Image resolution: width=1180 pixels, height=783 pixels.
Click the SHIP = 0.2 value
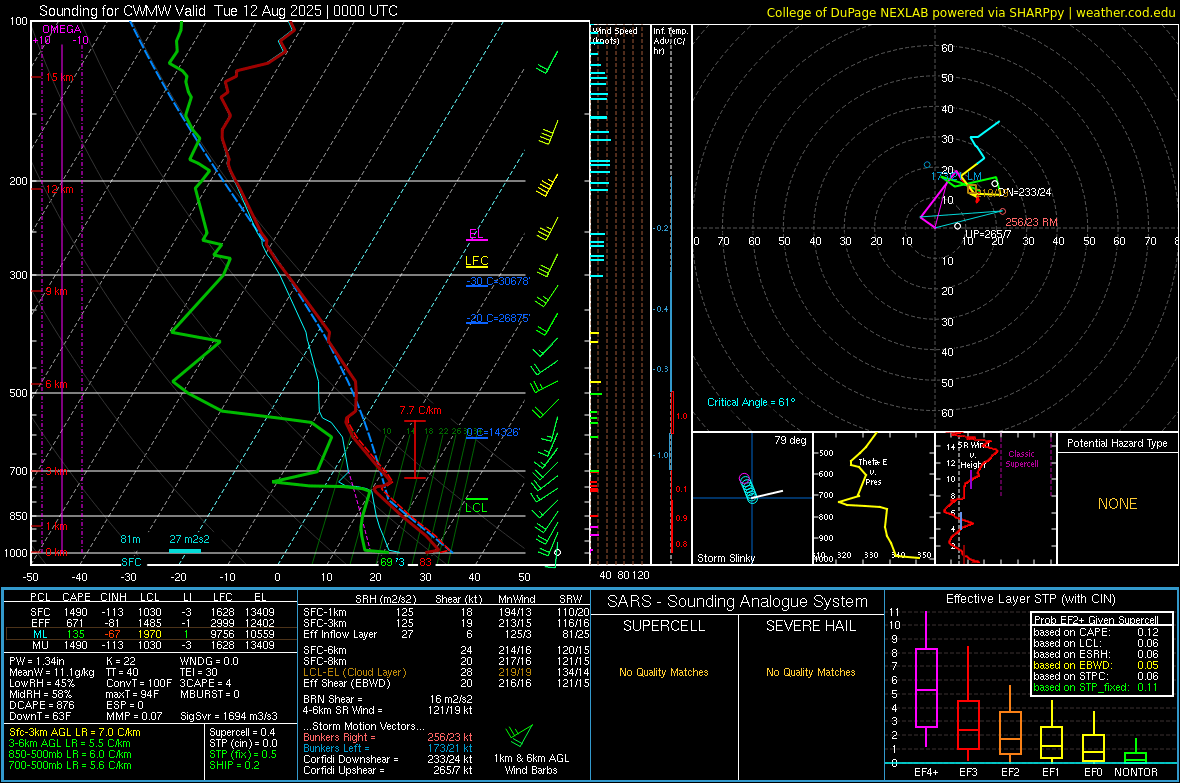(234, 766)
